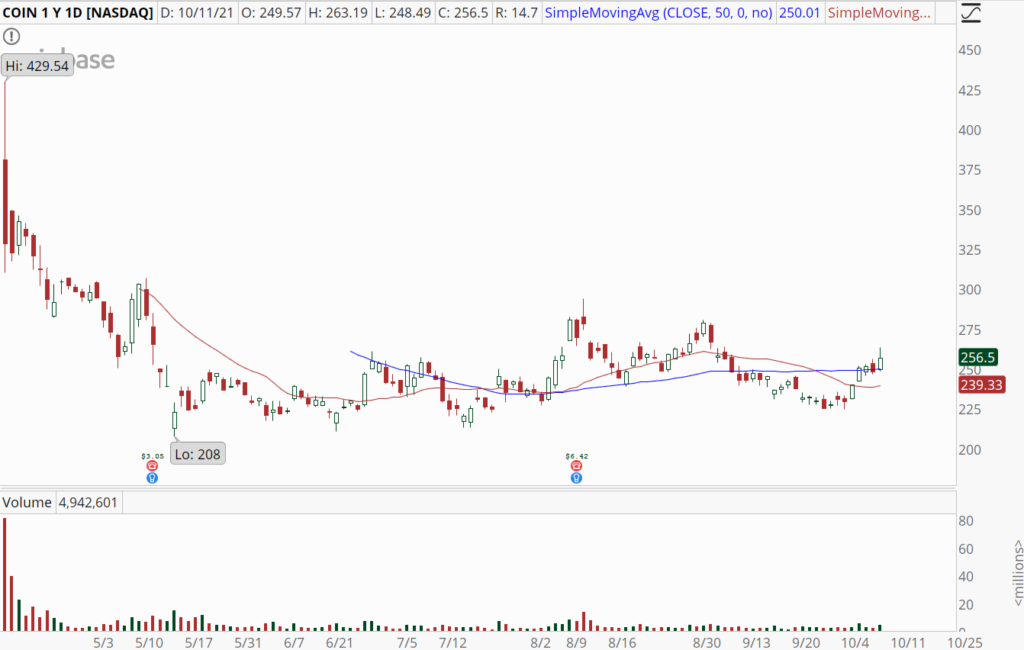
Task: Click the 5/3 date axis label
Action: [103, 643]
